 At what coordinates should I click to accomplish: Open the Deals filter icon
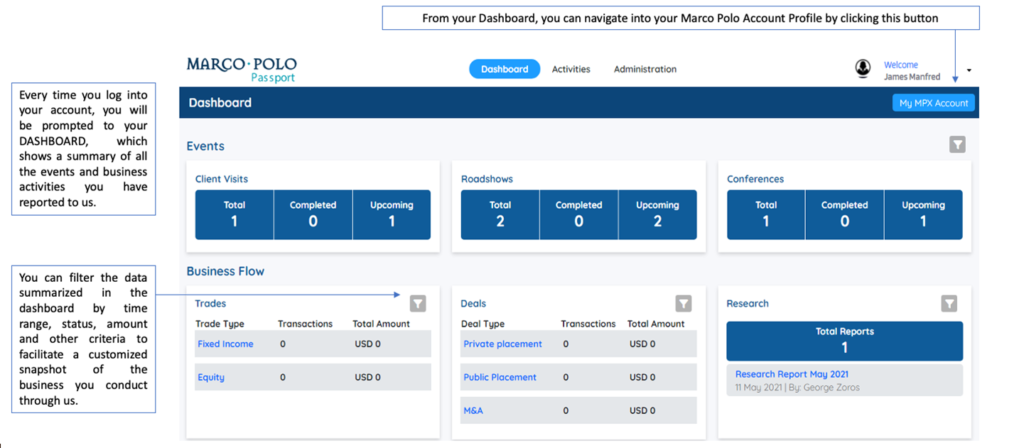[x=683, y=303]
